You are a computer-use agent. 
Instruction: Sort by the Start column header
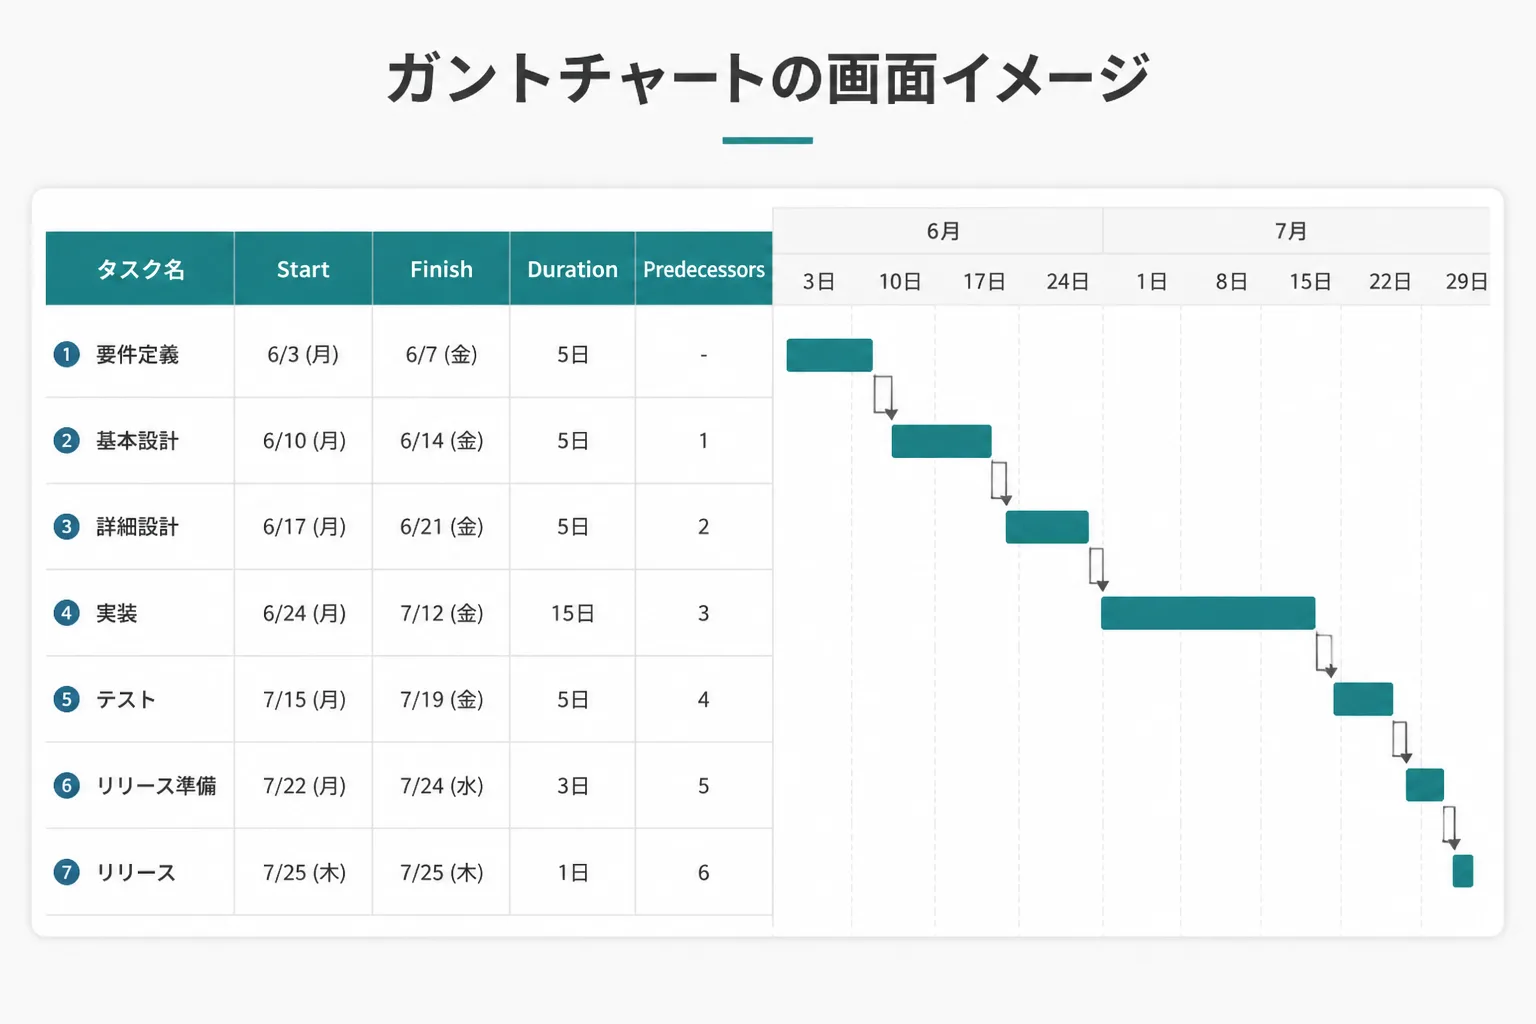(x=303, y=269)
